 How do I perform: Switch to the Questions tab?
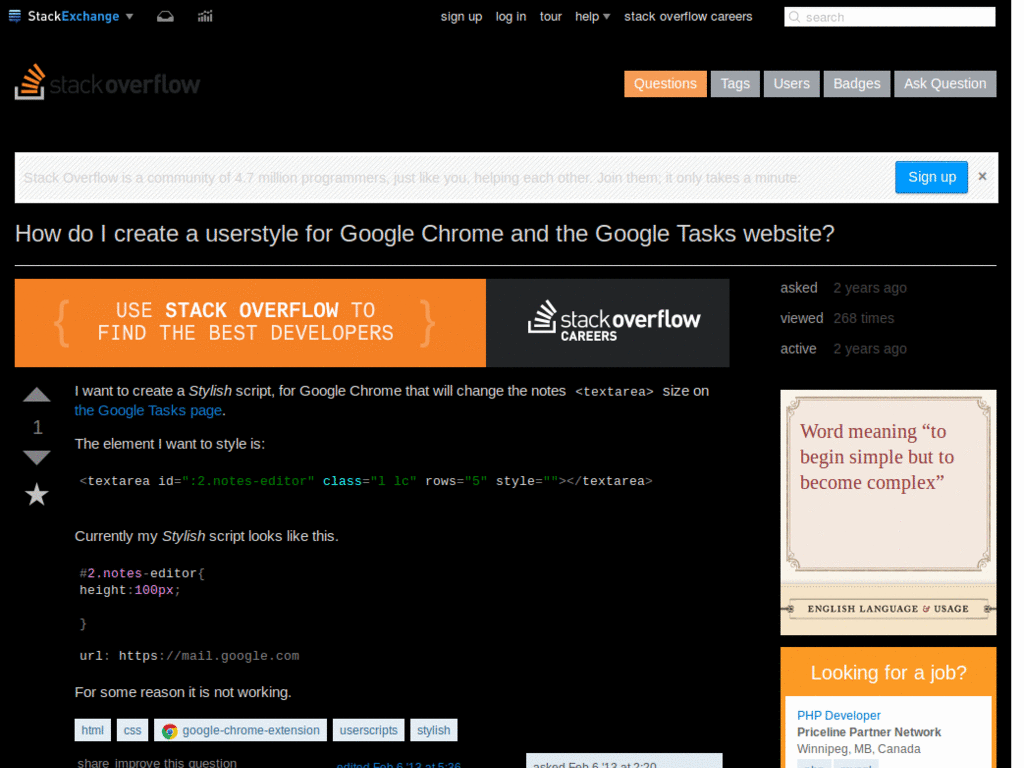664,83
